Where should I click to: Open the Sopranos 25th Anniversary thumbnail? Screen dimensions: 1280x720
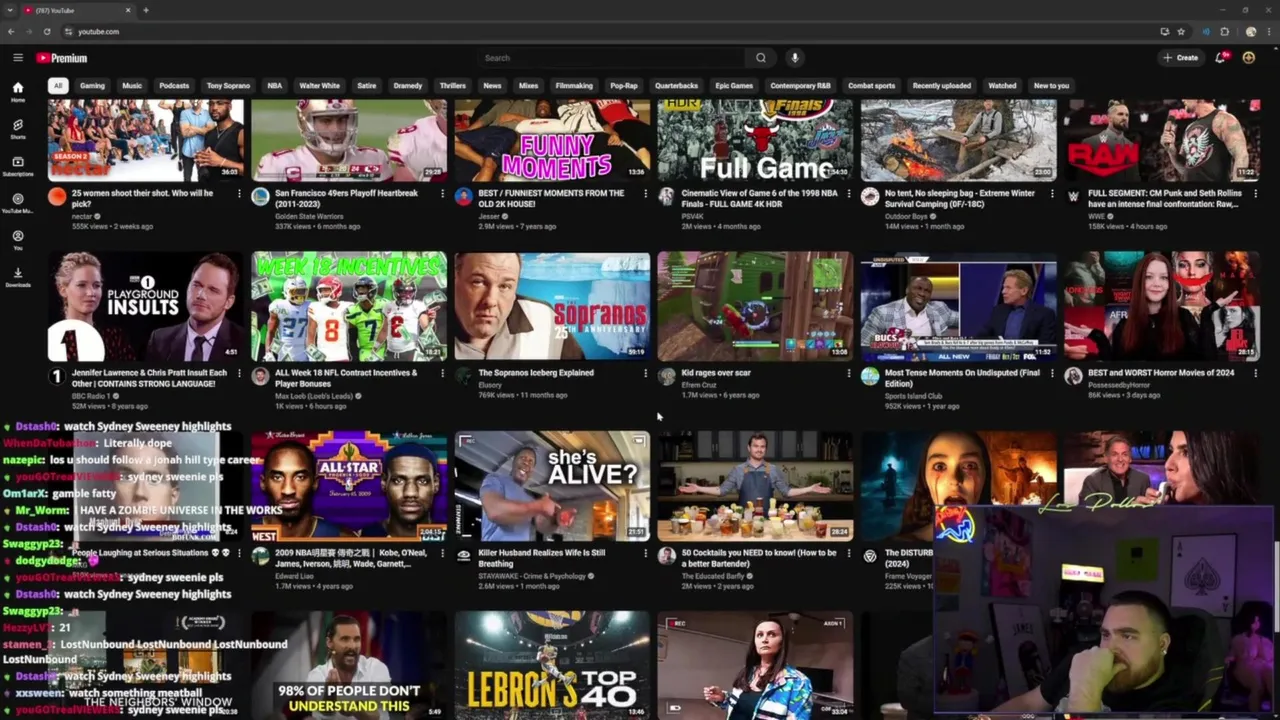click(x=552, y=306)
